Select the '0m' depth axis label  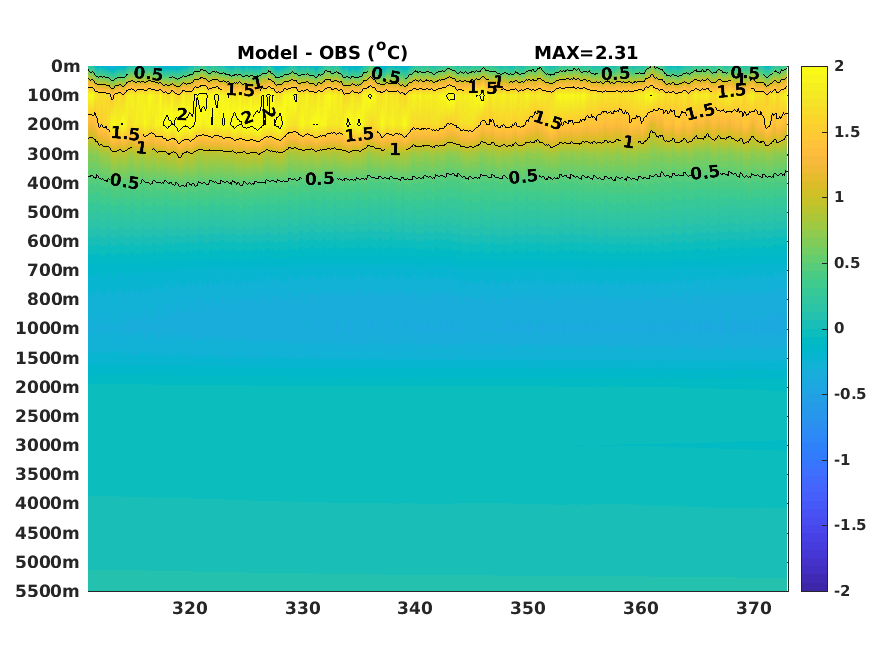[65, 66]
